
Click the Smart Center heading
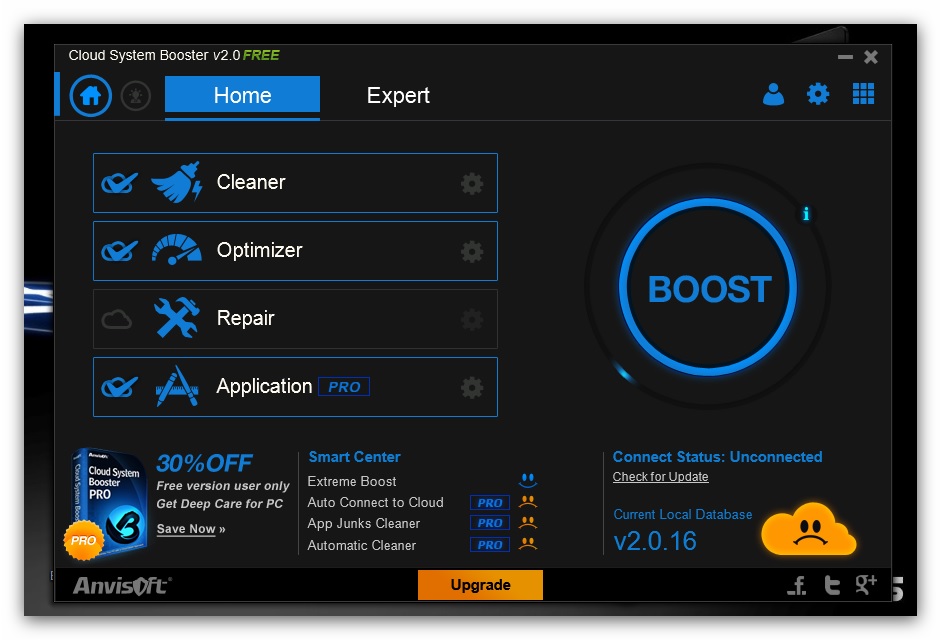click(354, 457)
